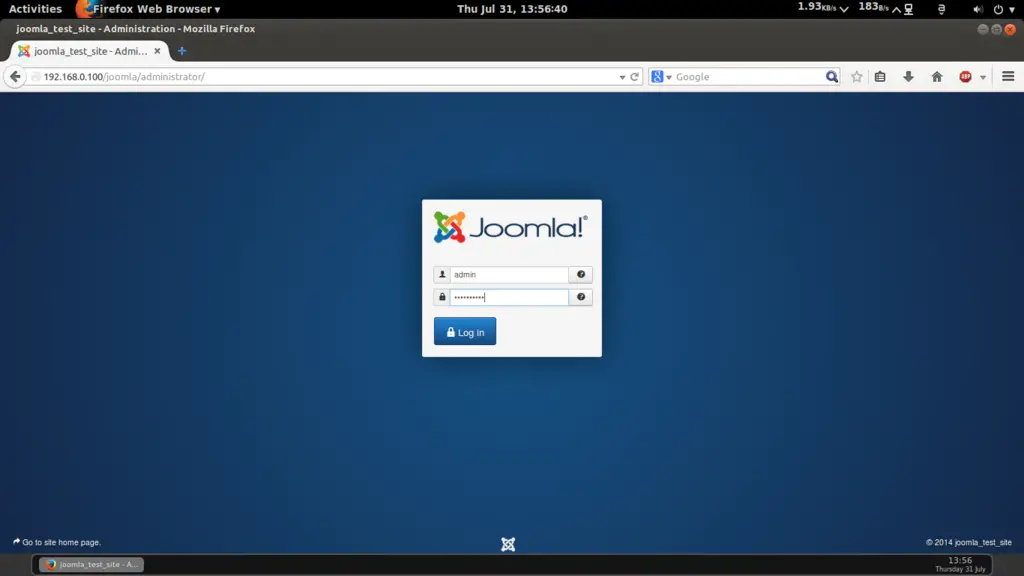
Task: Click the download speed indicator 1.93 KB/s
Action: click(823, 8)
